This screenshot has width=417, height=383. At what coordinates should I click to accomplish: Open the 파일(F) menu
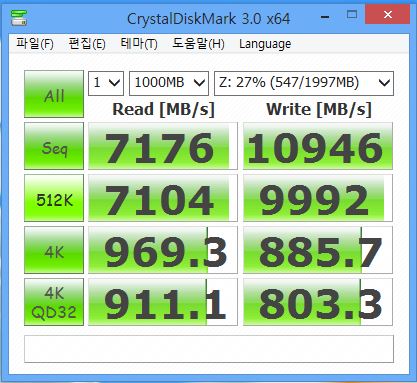coord(35,44)
